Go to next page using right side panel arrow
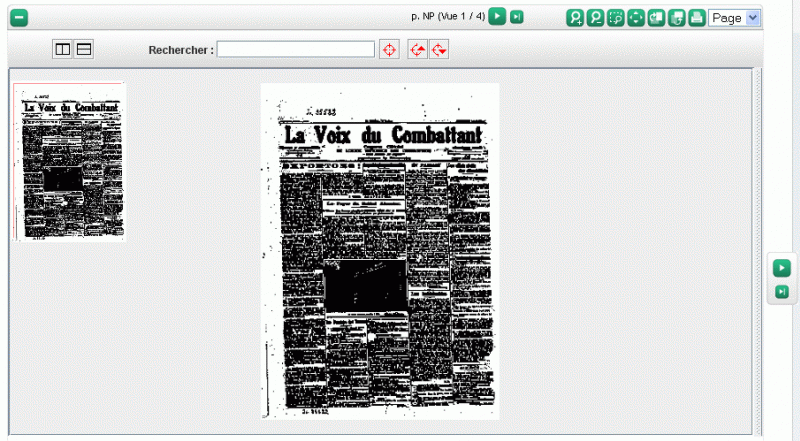The image size is (800, 441). click(x=782, y=268)
